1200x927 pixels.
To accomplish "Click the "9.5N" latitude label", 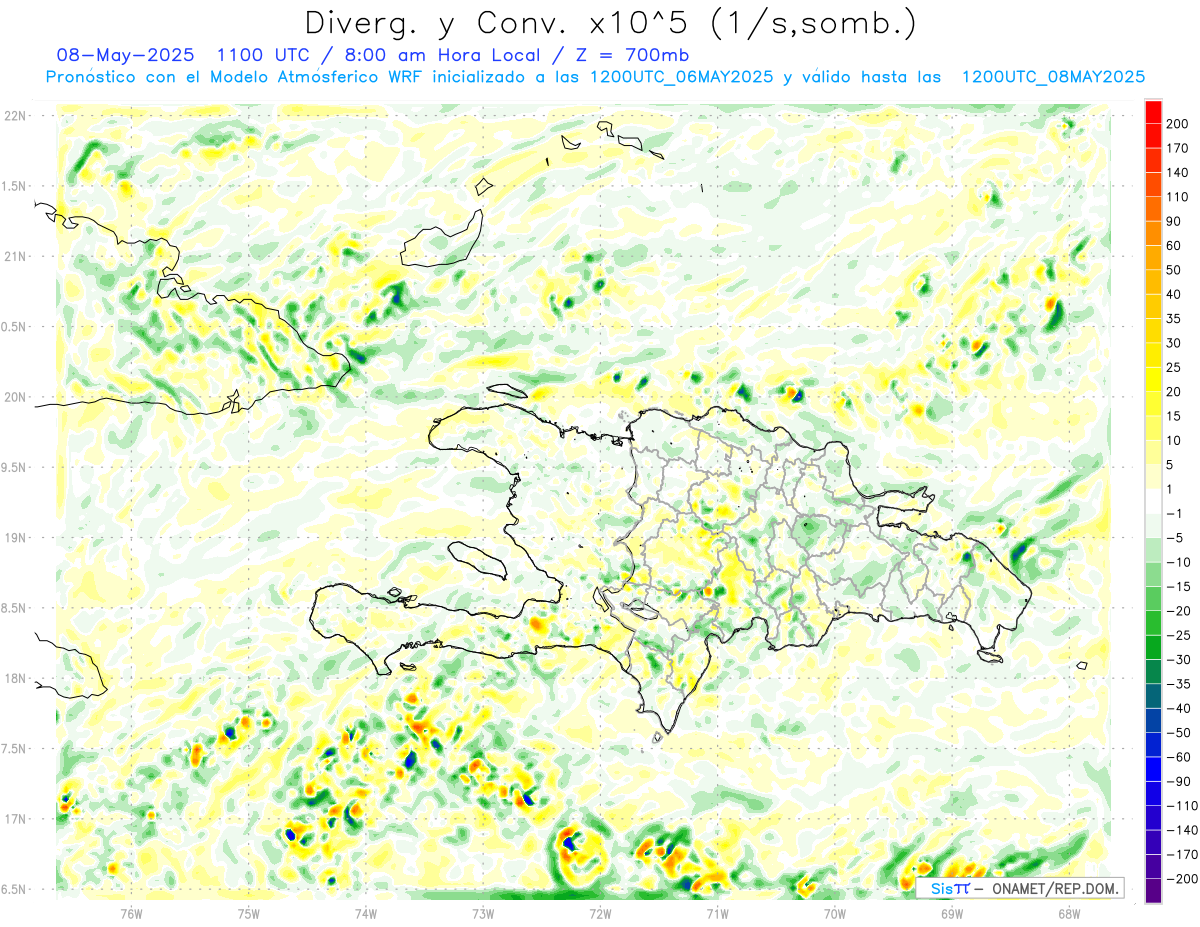I will pos(14,467).
